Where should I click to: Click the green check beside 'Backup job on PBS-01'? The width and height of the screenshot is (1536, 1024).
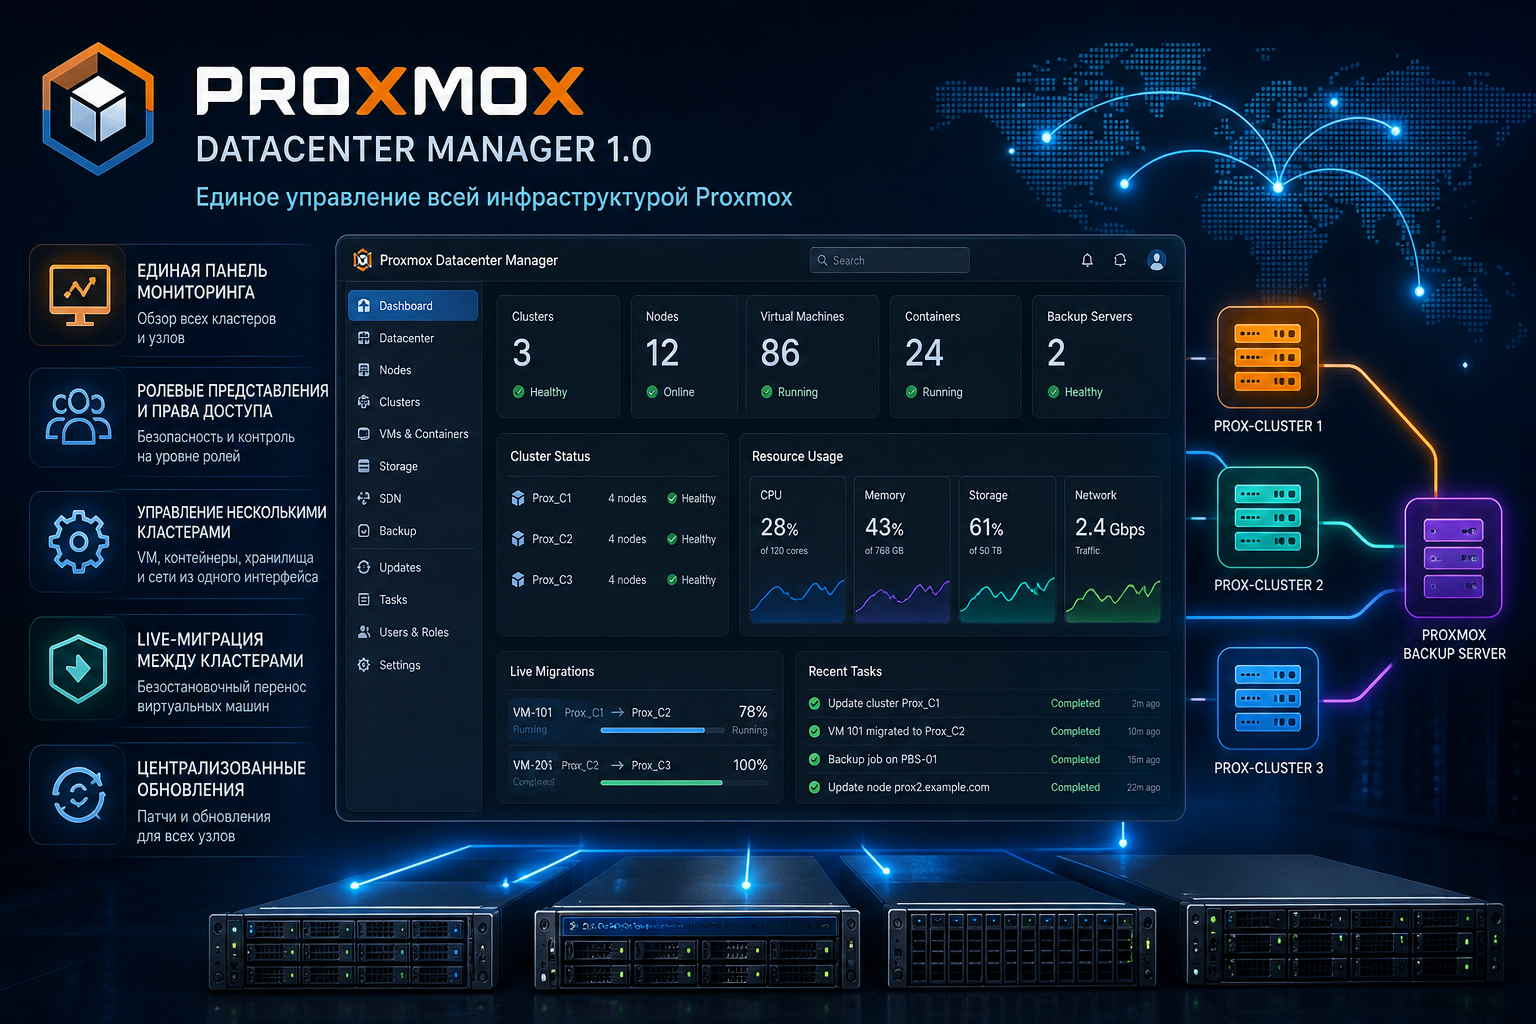pyautogui.click(x=814, y=759)
